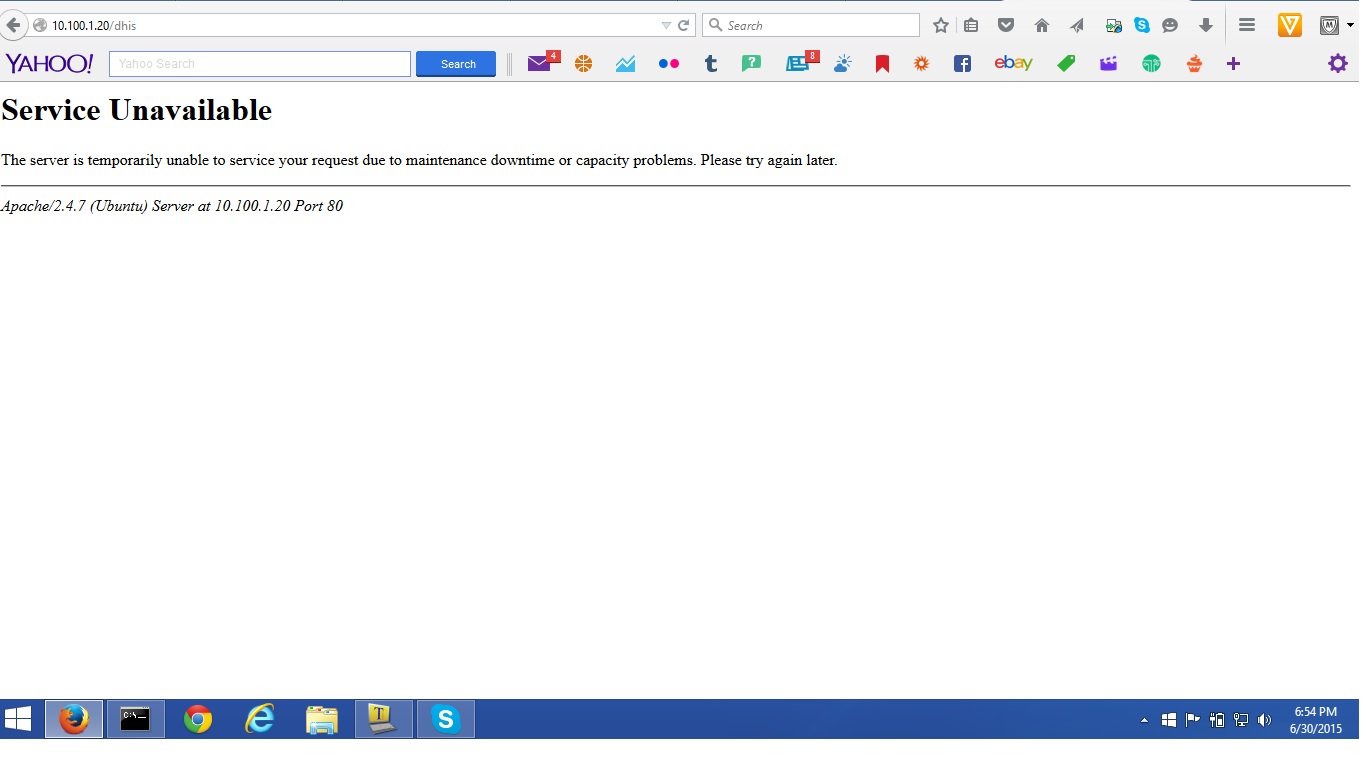1366x768 pixels.
Task: Add a button with the plus icon
Action: click(1233, 64)
